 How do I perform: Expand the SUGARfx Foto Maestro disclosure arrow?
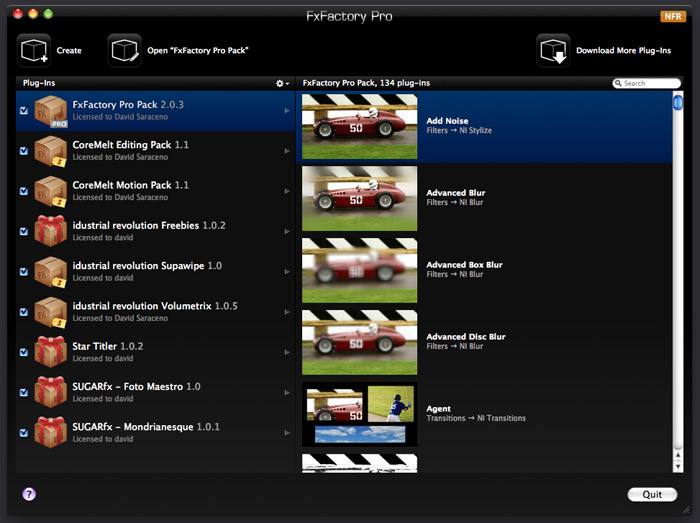[287, 391]
